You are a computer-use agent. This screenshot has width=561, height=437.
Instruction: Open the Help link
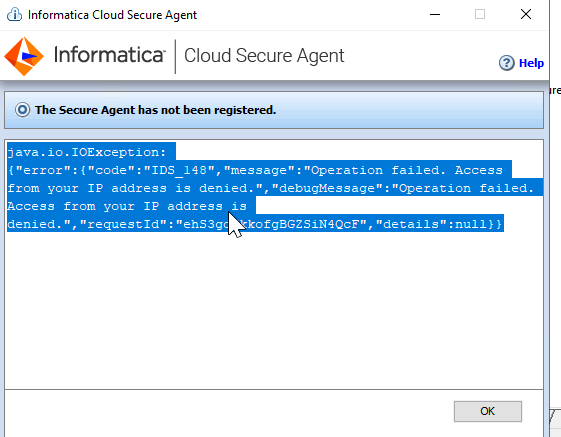[531, 63]
